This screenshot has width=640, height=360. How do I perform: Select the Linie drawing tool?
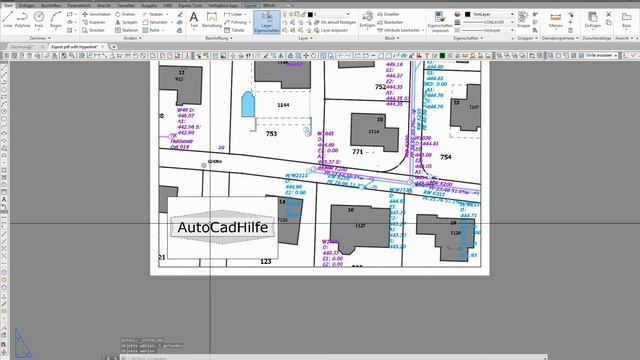pos(8,19)
